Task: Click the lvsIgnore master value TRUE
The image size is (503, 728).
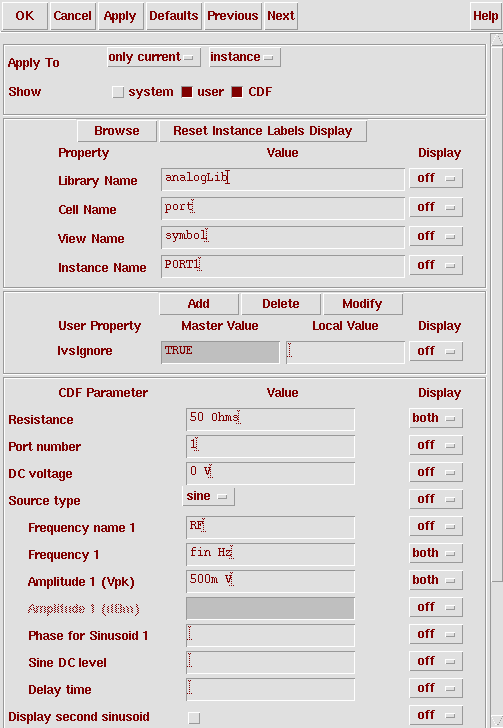Action: pos(220,352)
